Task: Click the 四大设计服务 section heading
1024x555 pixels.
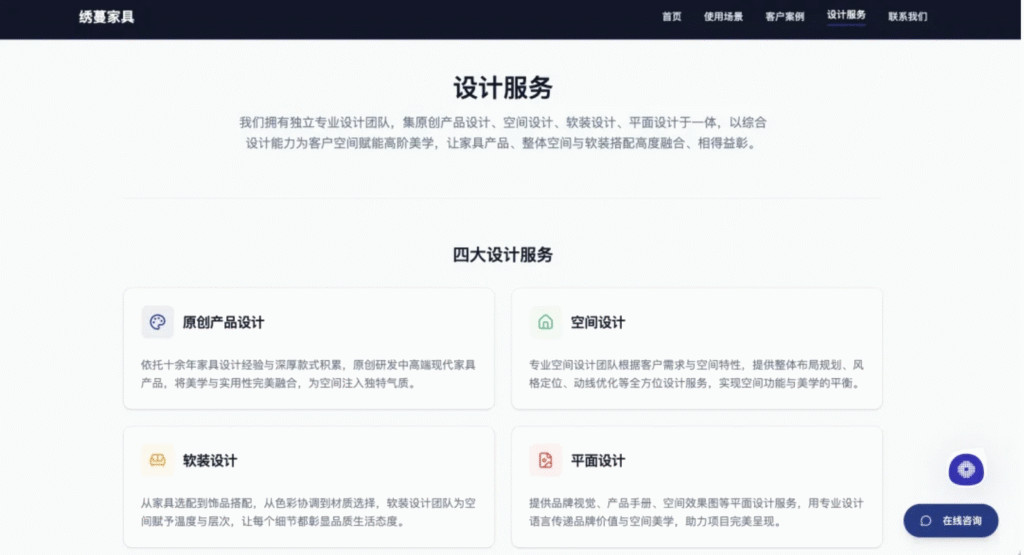Action: point(503,255)
